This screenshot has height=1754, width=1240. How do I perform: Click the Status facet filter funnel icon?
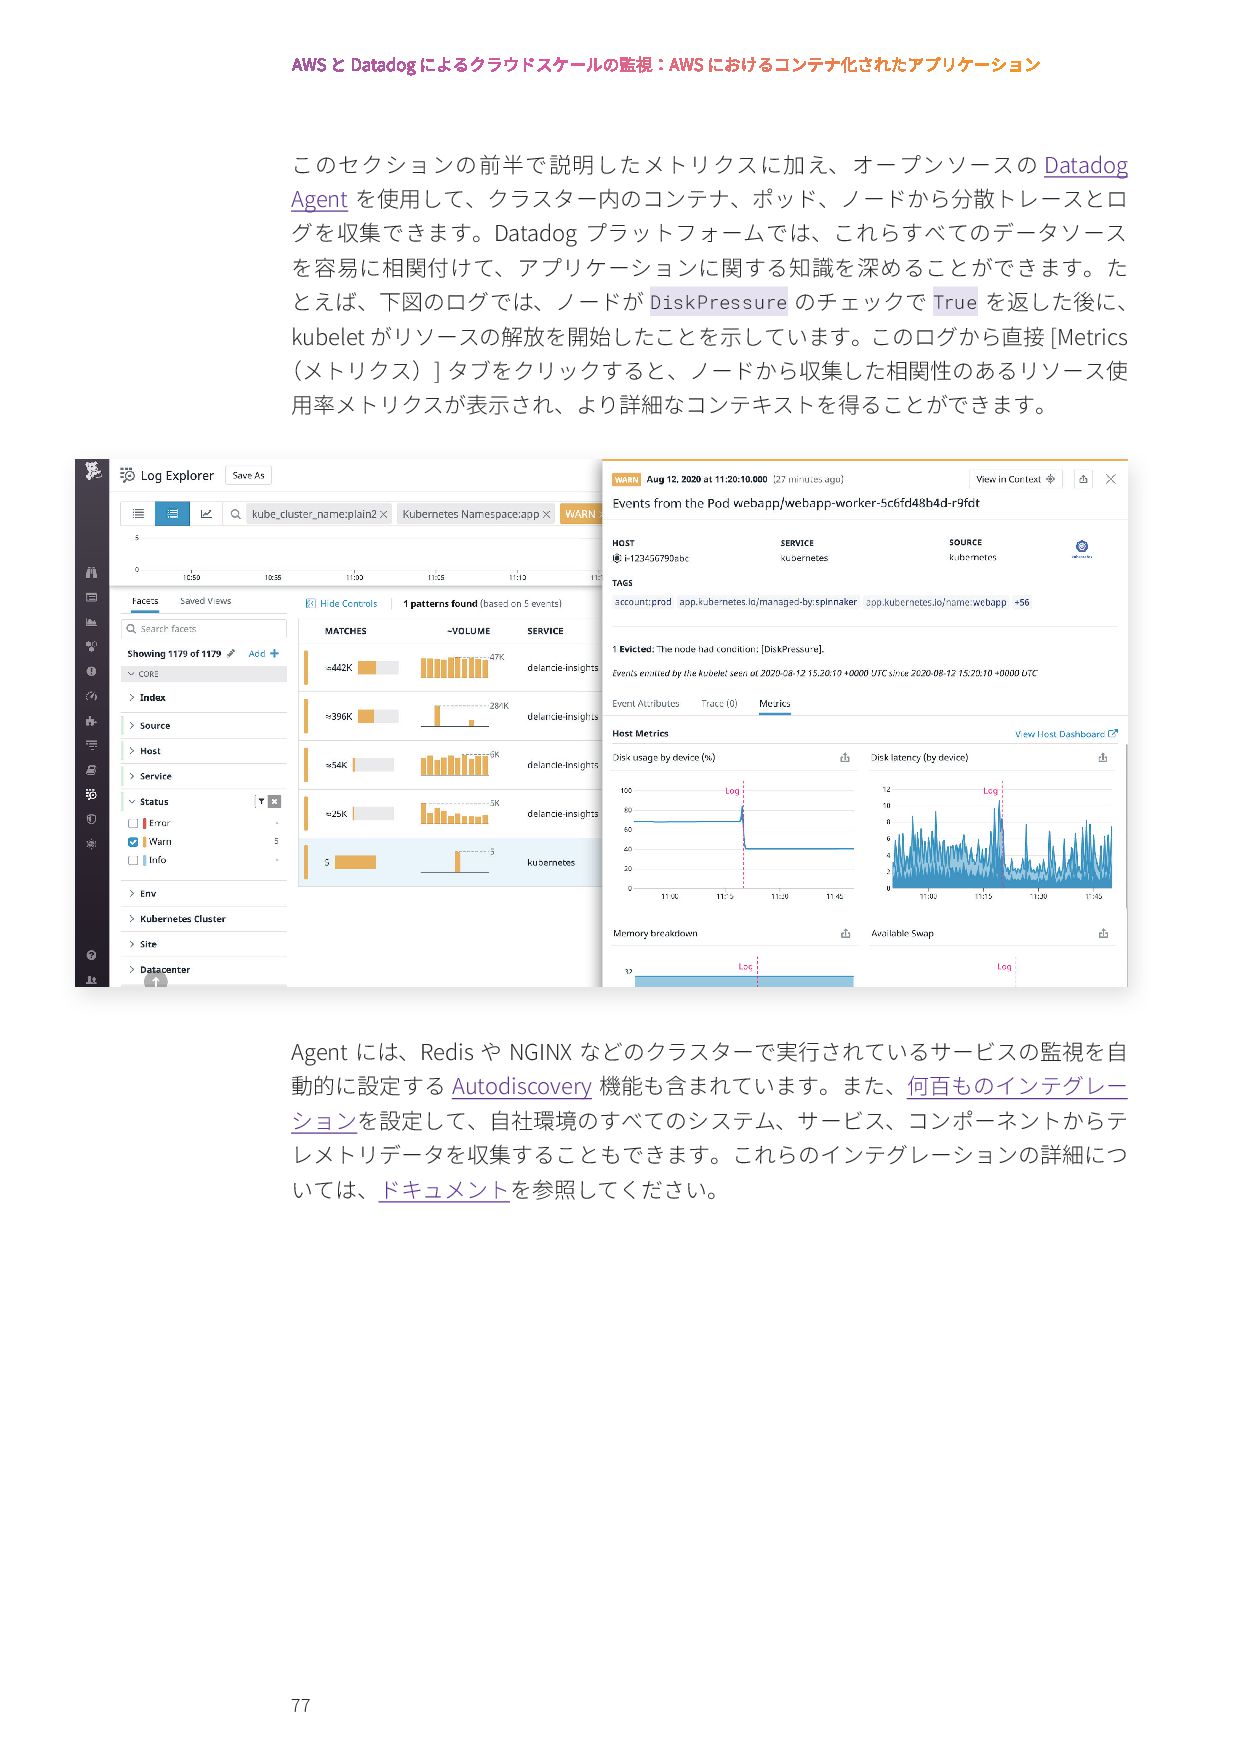tap(262, 801)
